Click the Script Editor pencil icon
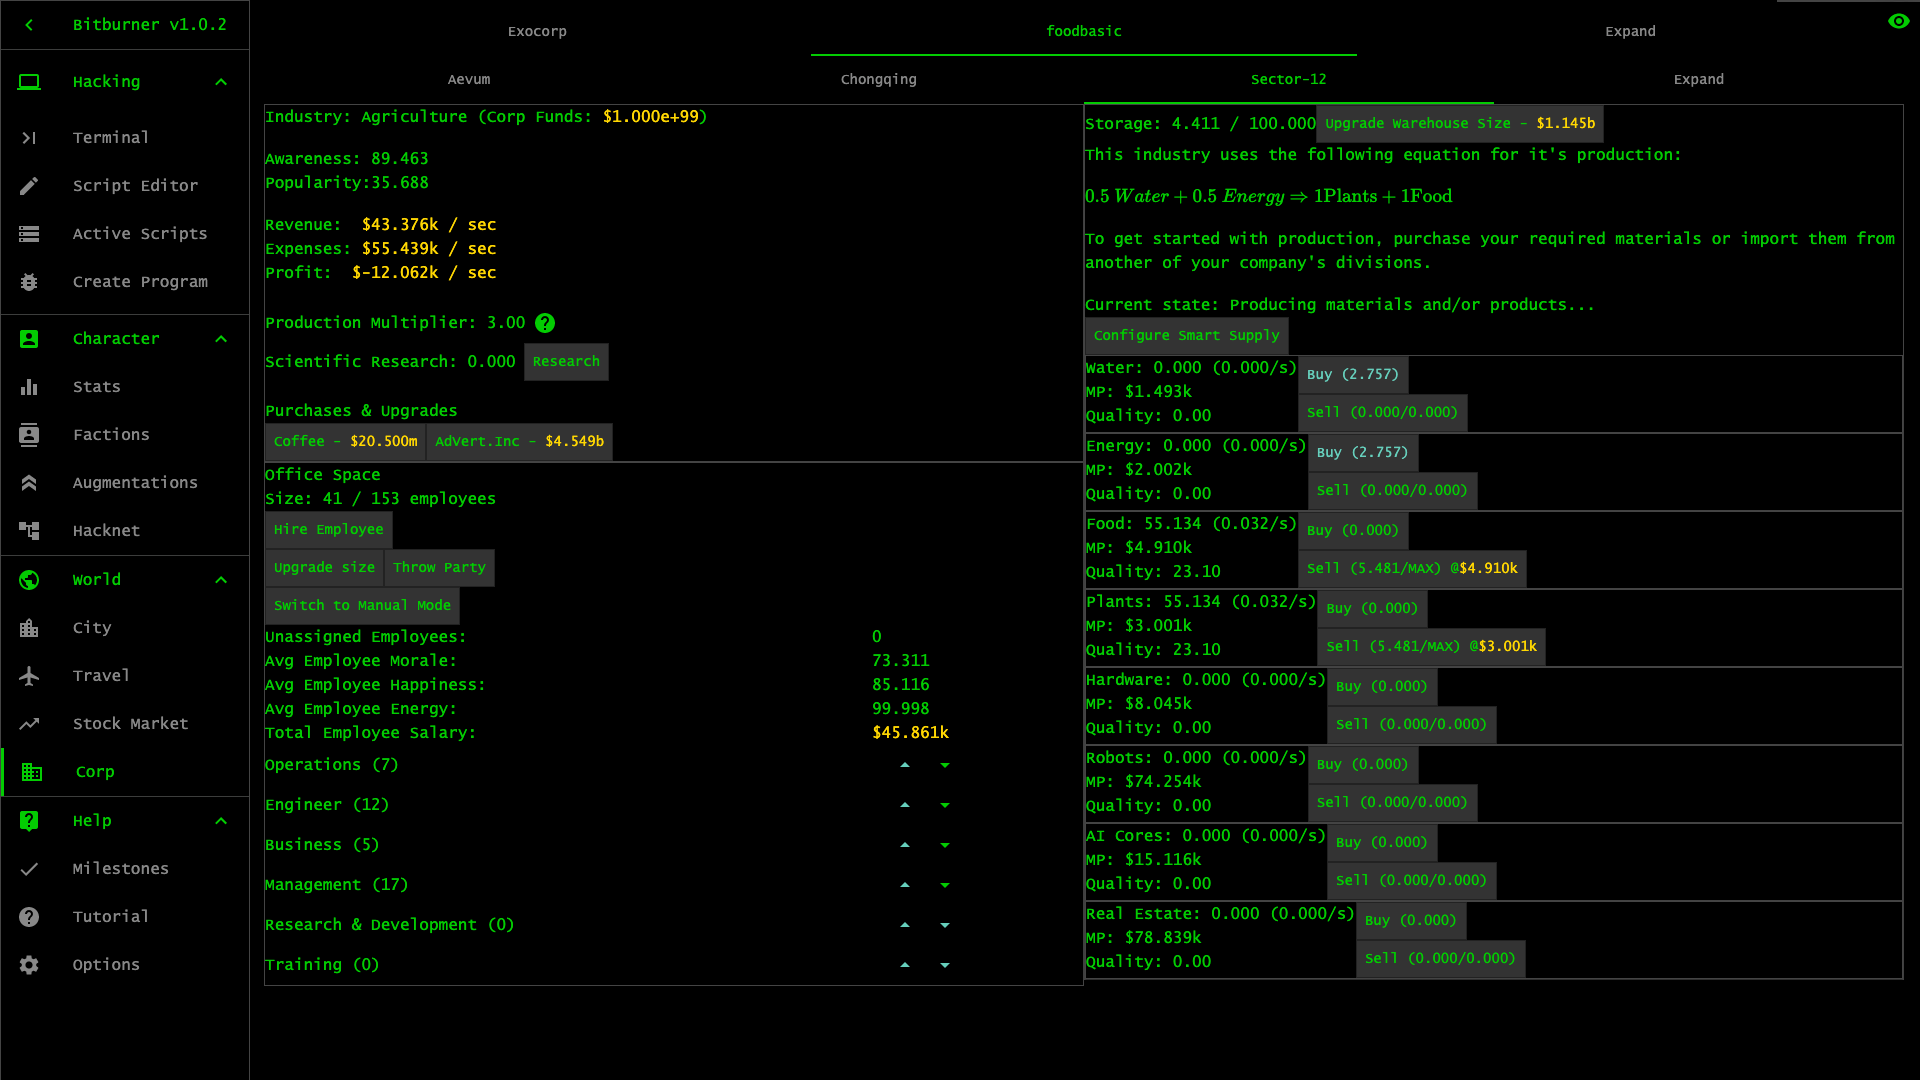This screenshot has width=1920, height=1080. [29, 186]
